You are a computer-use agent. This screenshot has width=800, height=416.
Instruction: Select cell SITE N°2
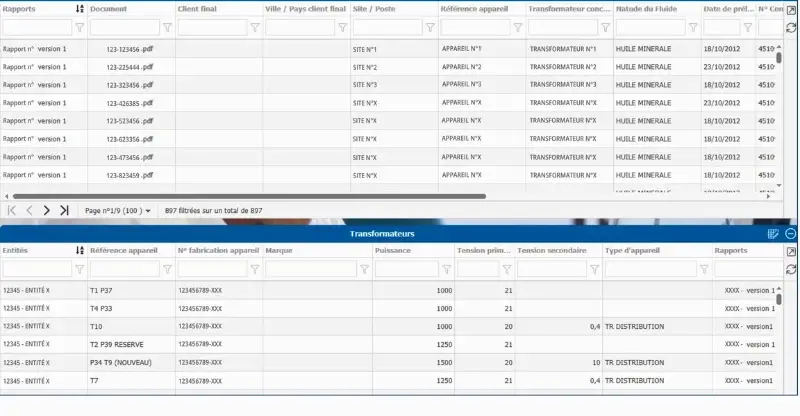[x=365, y=67]
